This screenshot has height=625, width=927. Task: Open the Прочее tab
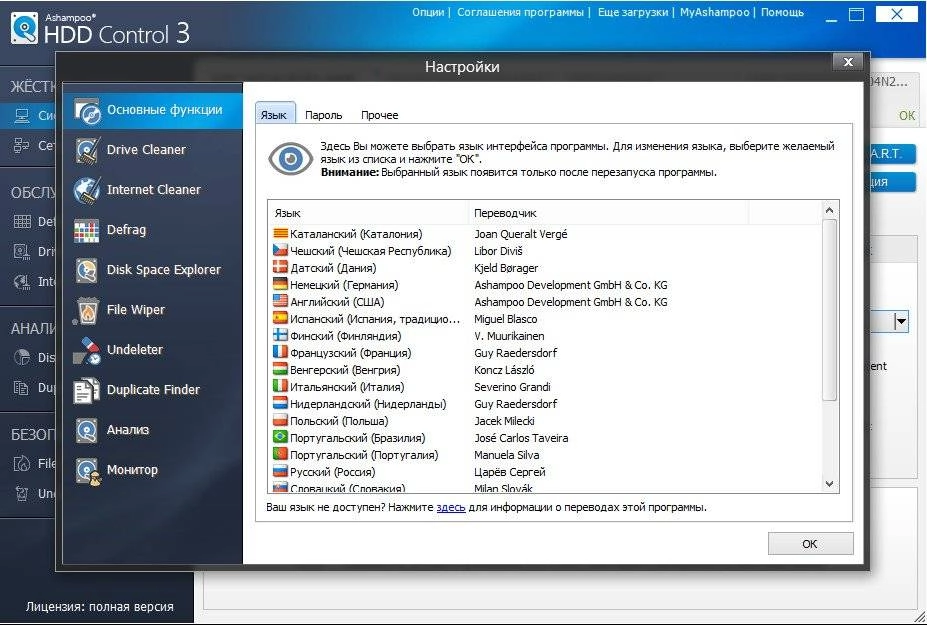click(380, 115)
